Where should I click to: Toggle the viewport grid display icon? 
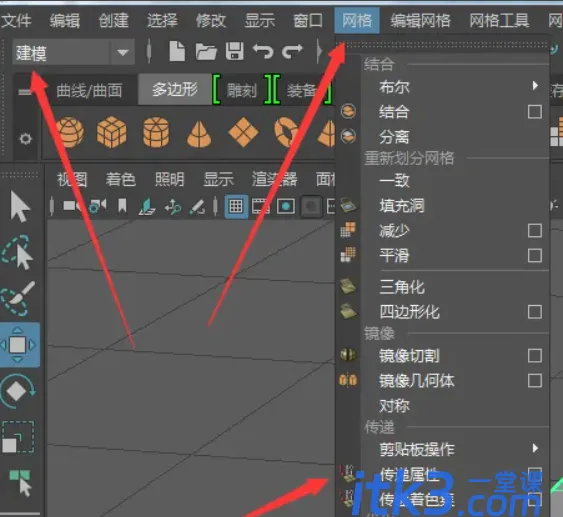tap(236, 206)
